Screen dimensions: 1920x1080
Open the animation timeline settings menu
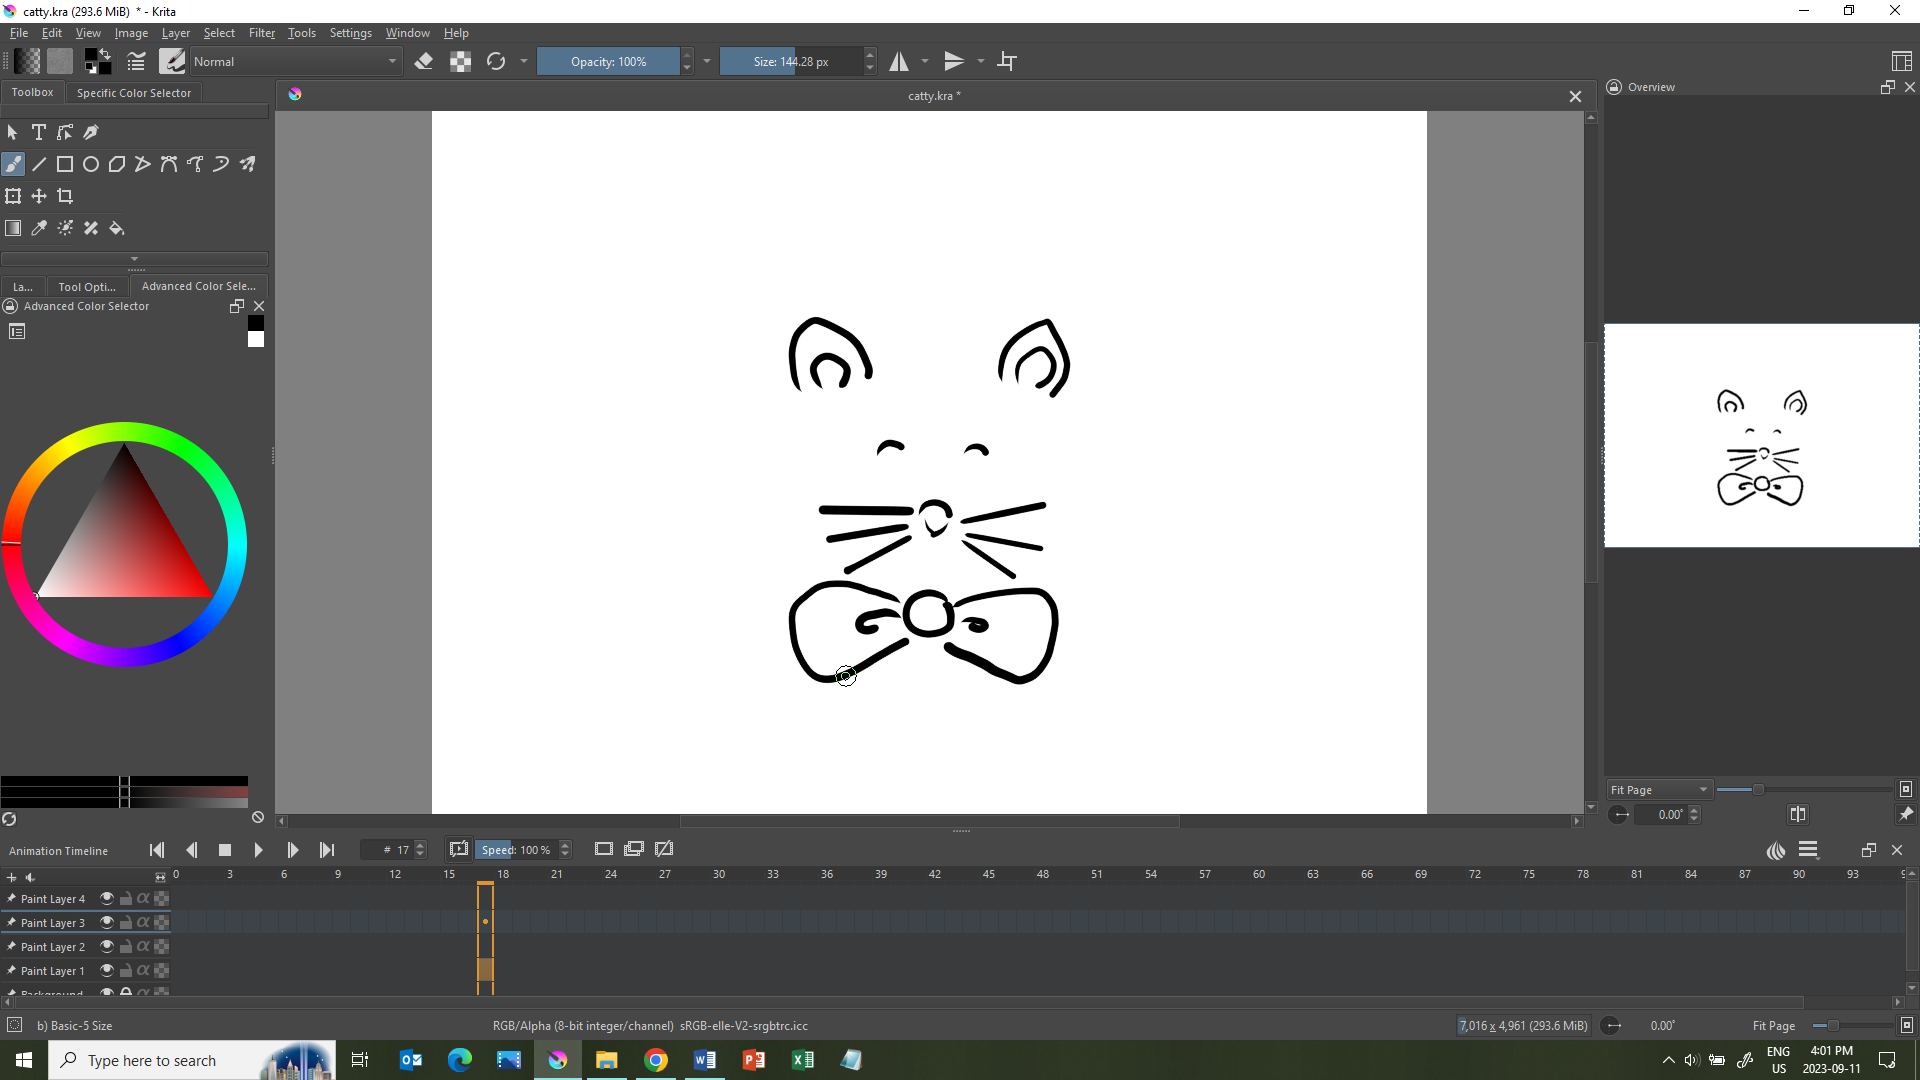(x=1808, y=850)
